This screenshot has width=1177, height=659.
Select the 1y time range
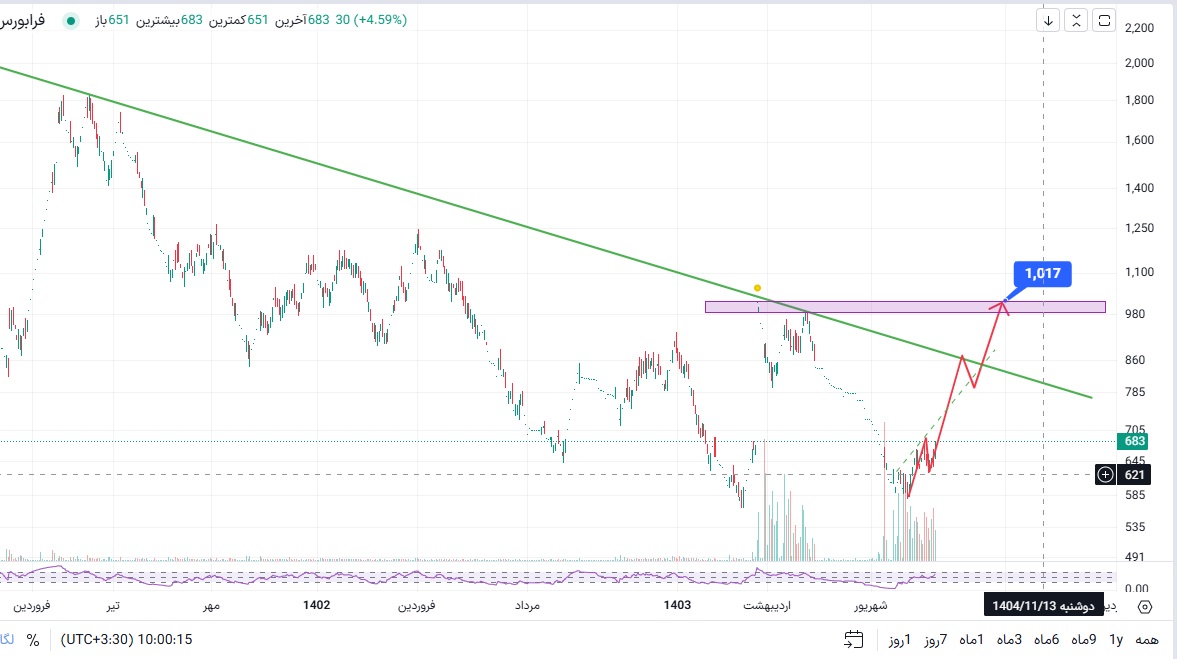point(1116,640)
